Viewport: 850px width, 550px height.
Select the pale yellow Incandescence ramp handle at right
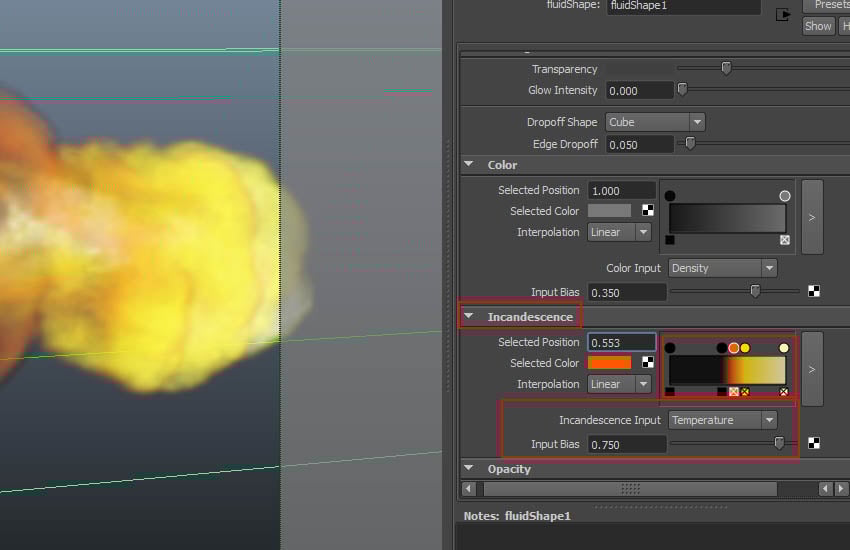pyautogui.click(x=784, y=348)
